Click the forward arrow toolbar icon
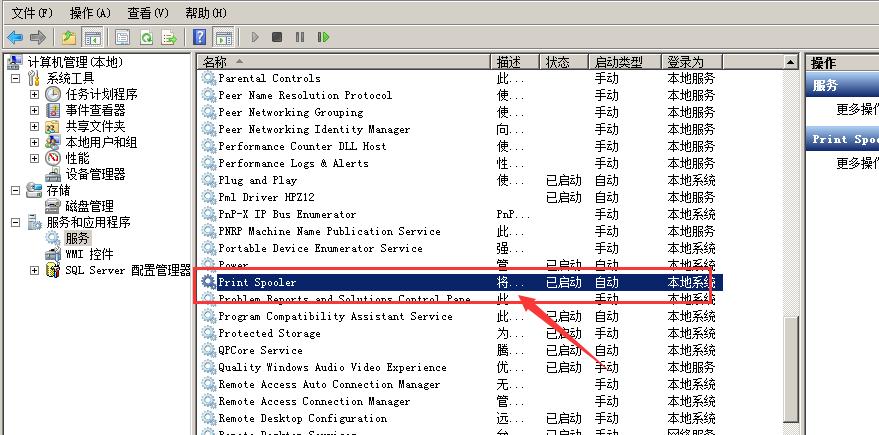Viewport: 879px width, 435px height. 38,38
